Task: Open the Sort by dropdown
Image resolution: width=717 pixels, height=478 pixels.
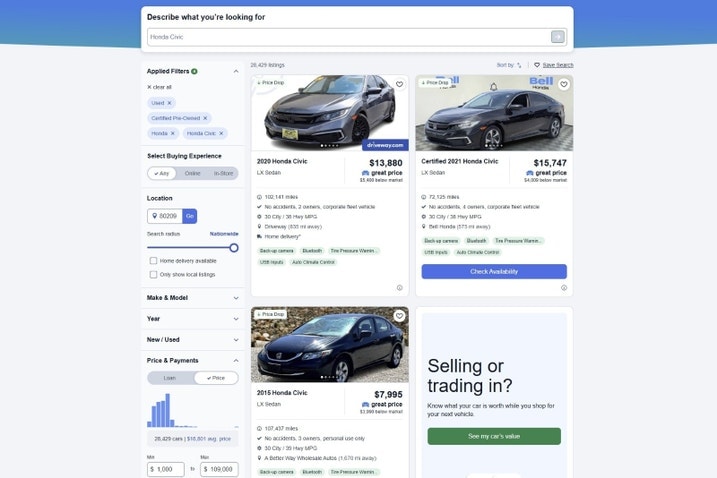Action: [508, 65]
